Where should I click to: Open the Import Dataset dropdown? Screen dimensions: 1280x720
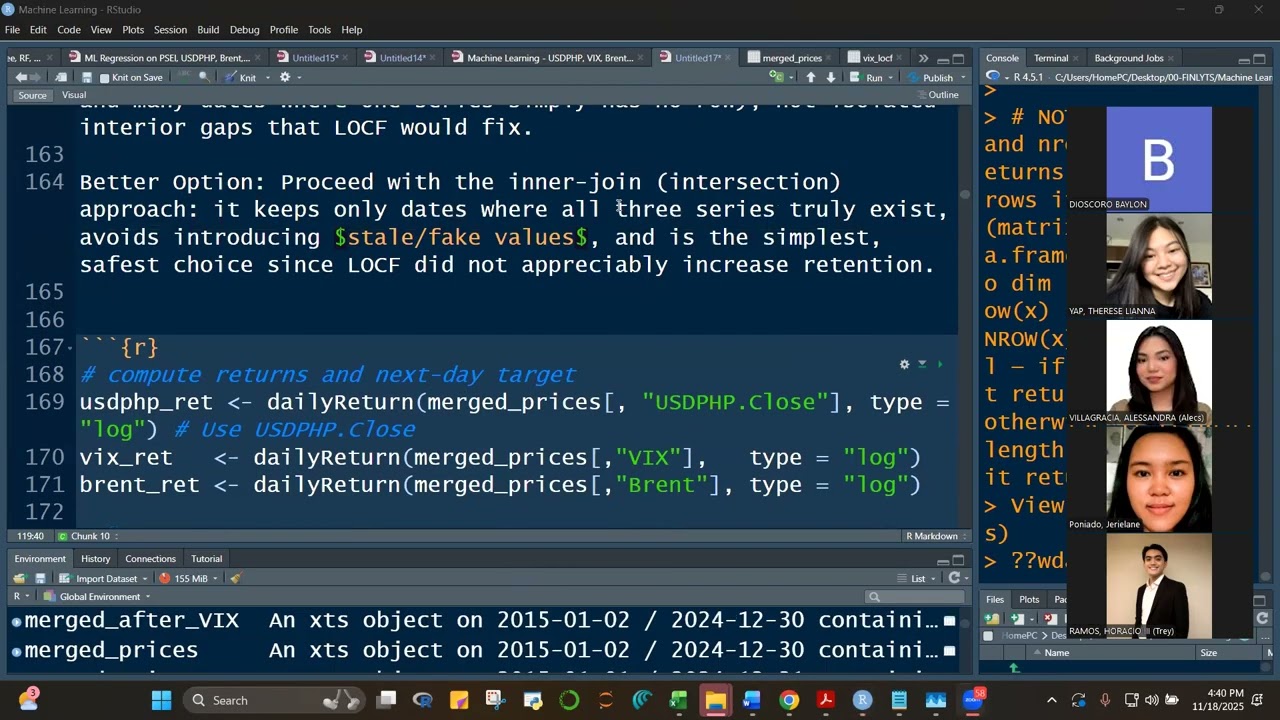point(104,579)
